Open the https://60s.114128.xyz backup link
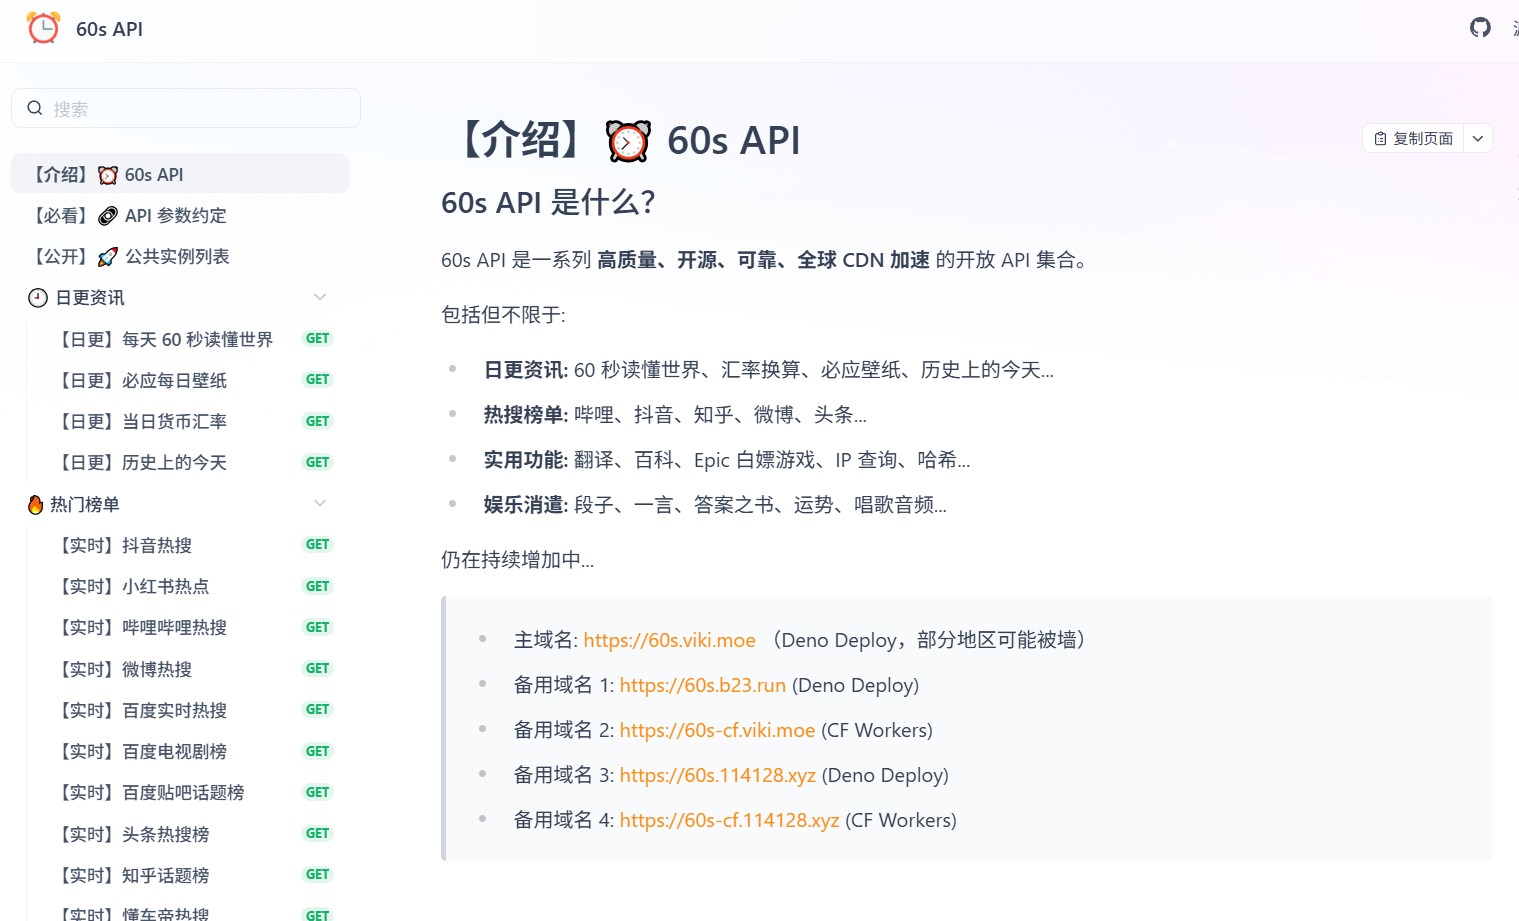The height and width of the screenshot is (921, 1519). [x=717, y=775]
